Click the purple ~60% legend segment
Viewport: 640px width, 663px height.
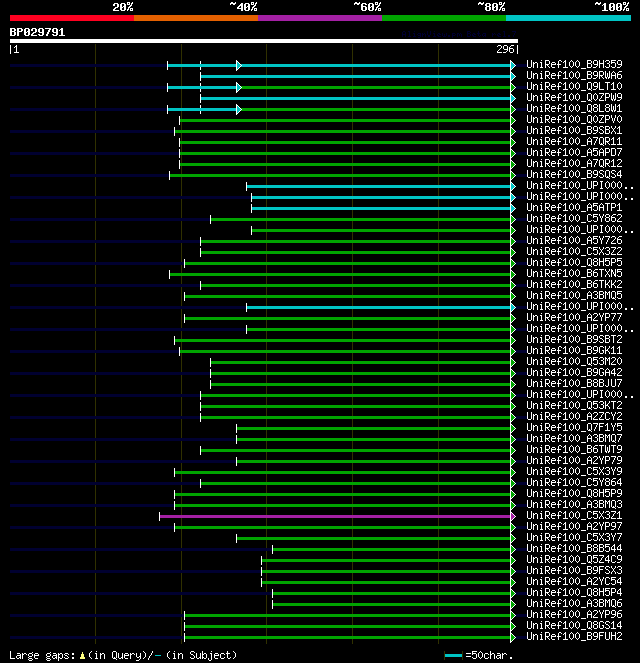pos(320,18)
